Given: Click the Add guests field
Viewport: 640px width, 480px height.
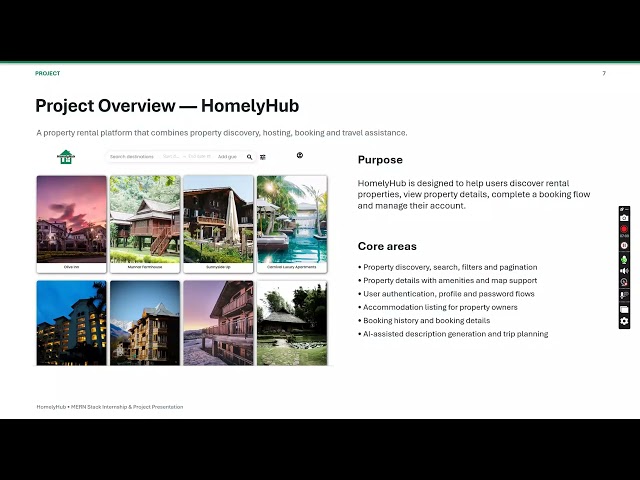Looking at the screenshot, I should pos(227,157).
